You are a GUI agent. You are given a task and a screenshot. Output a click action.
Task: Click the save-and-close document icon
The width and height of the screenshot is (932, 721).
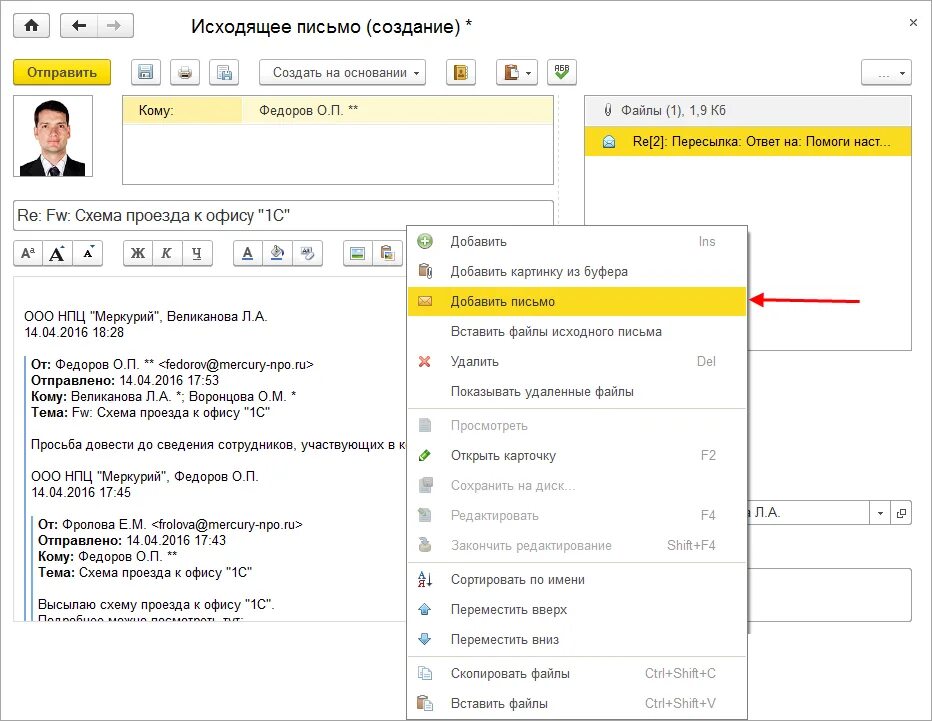pyautogui.click(x=224, y=73)
